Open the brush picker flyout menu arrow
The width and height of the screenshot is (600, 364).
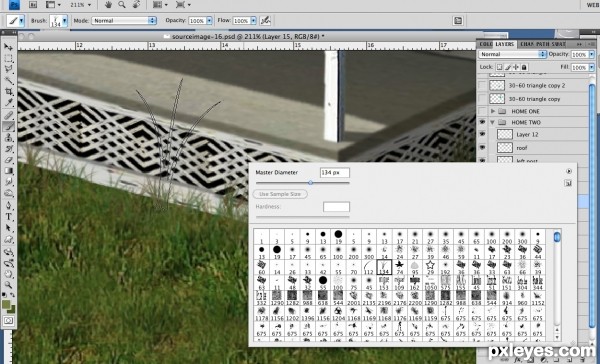pyautogui.click(x=569, y=171)
